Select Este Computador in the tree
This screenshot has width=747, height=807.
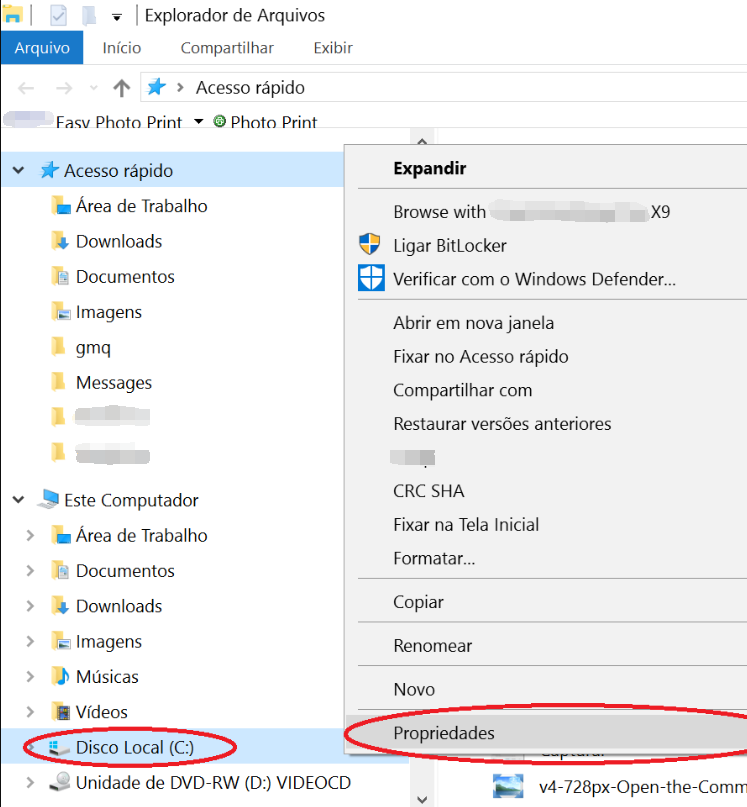(131, 500)
